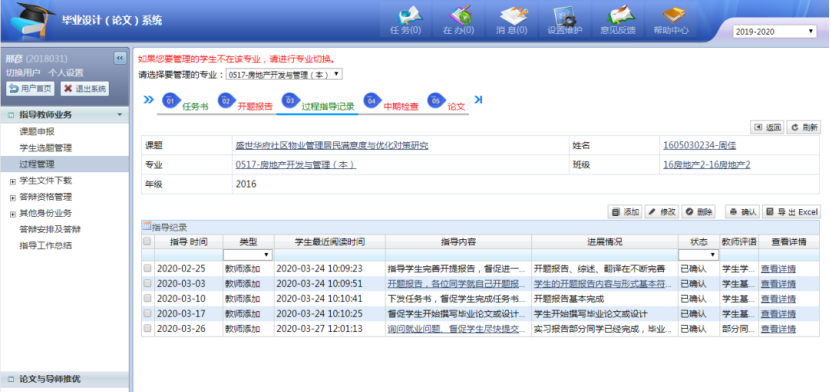Screen dimensions: 830x392
Task: Click next-step arrow after 论文 step
Action: (478, 99)
